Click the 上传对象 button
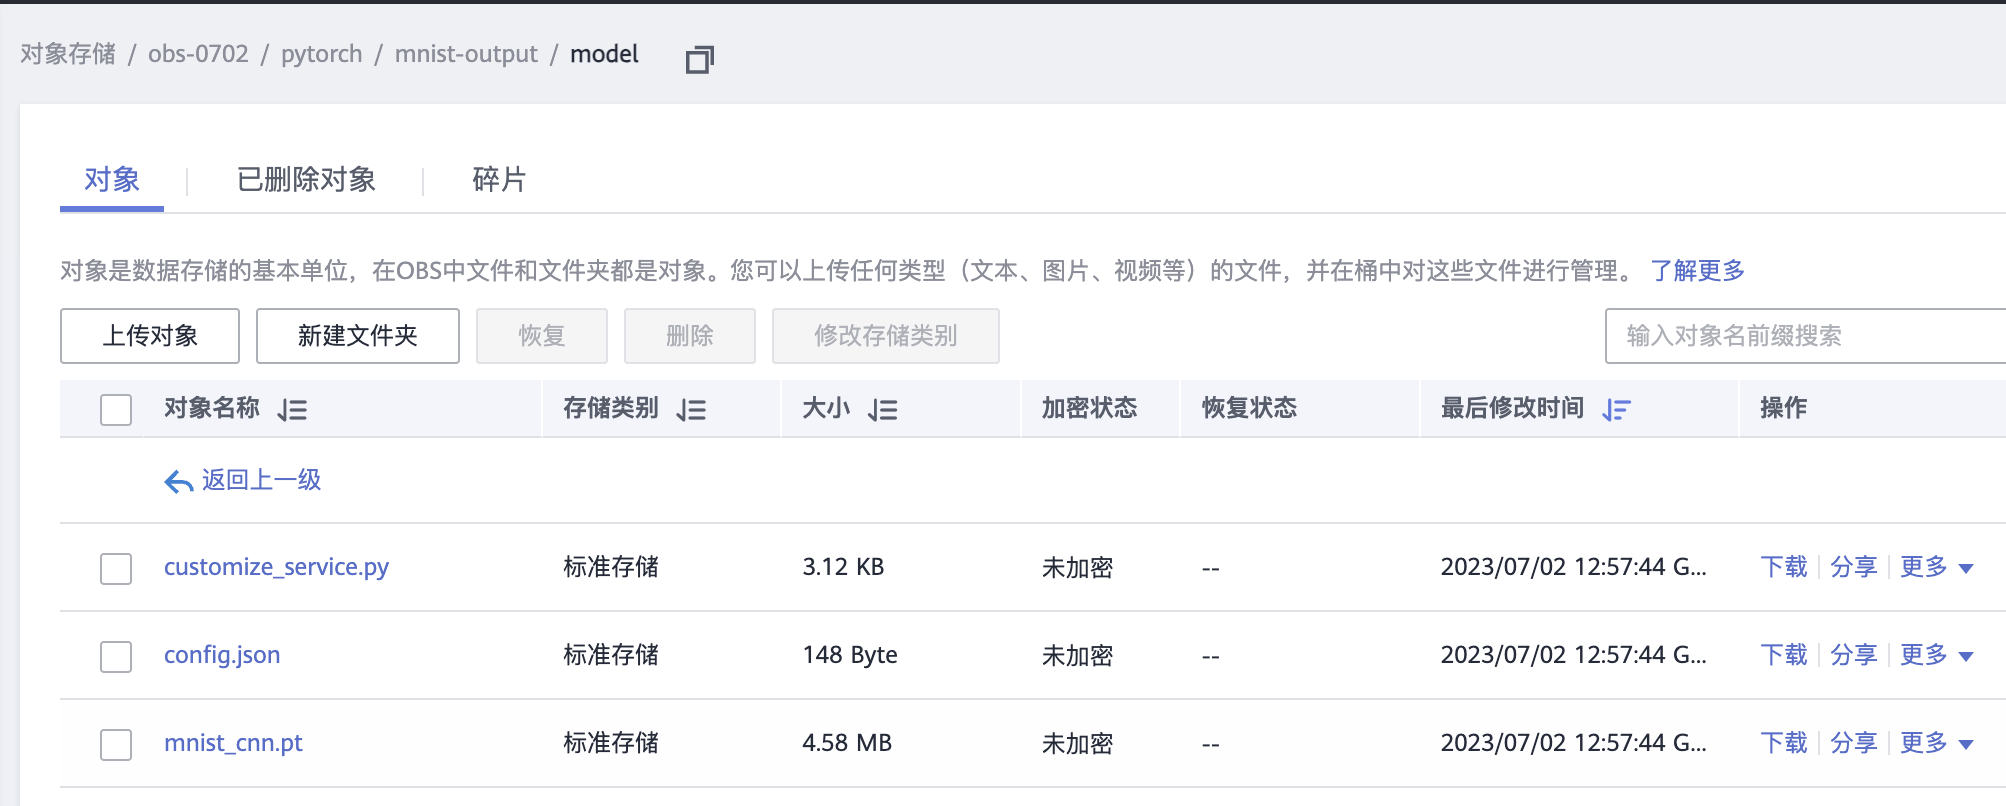This screenshot has width=2006, height=806. [150, 336]
